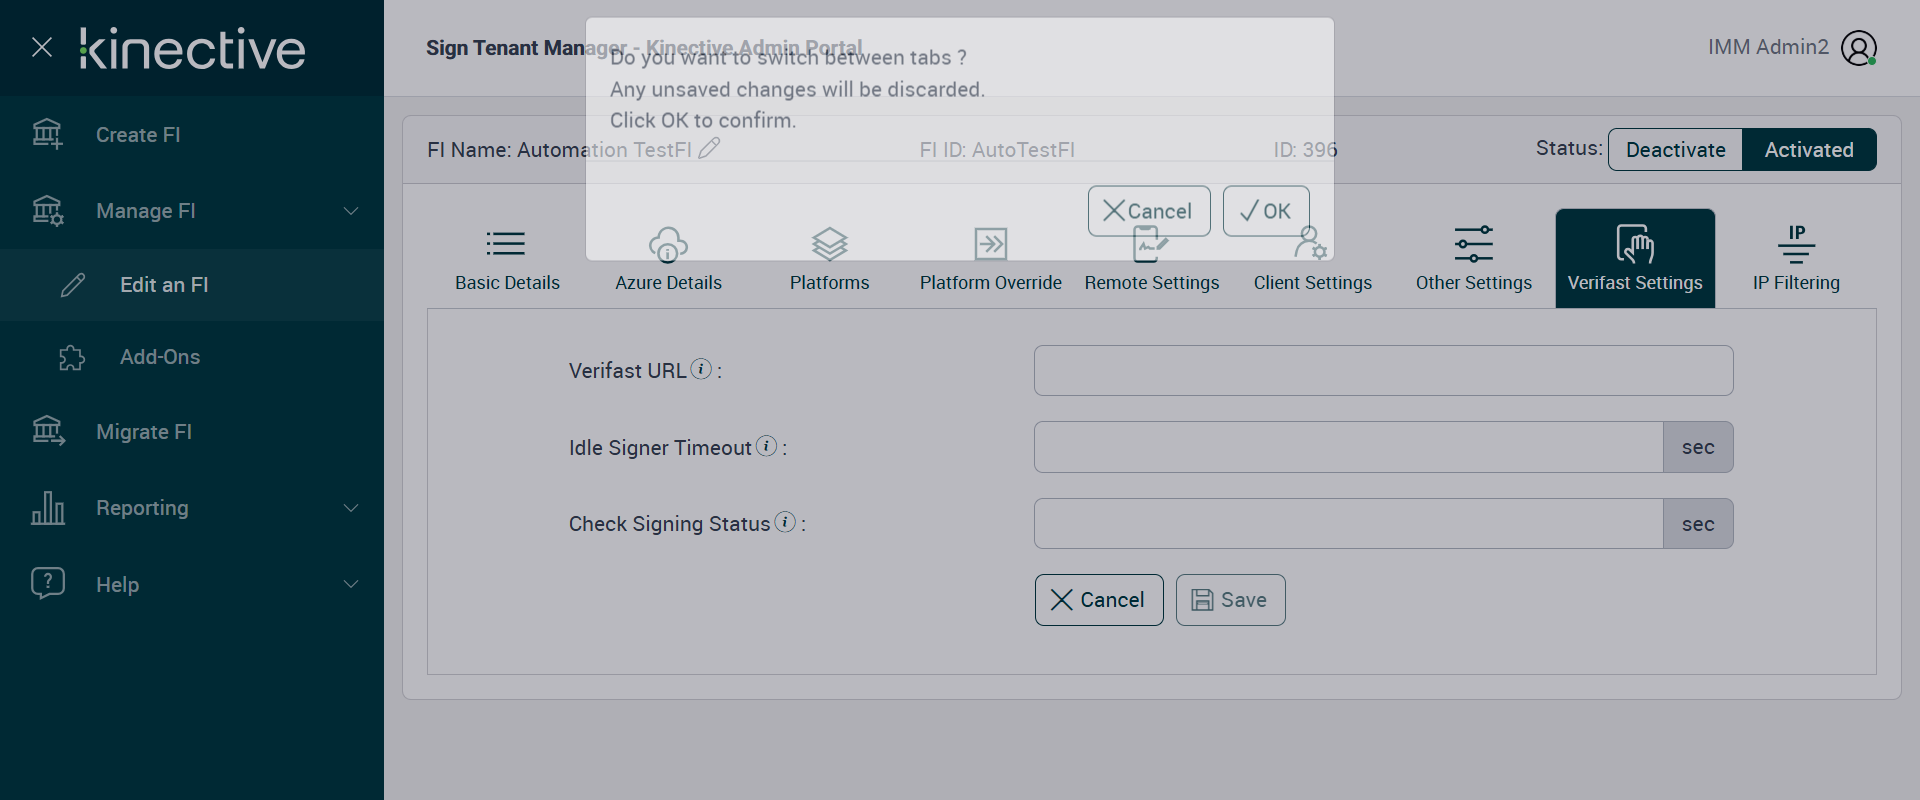Go to the Client Settings tab
Viewport: 1920px width, 800px height.
[x=1313, y=258]
